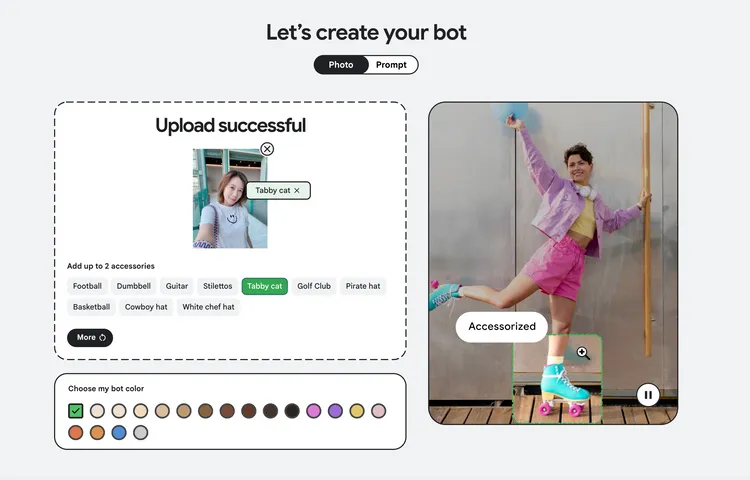The width and height of the screenshot is (750, 480).
Task: Click the green checked bot color box
Action: pyautogui.click(x=76, y=411)
